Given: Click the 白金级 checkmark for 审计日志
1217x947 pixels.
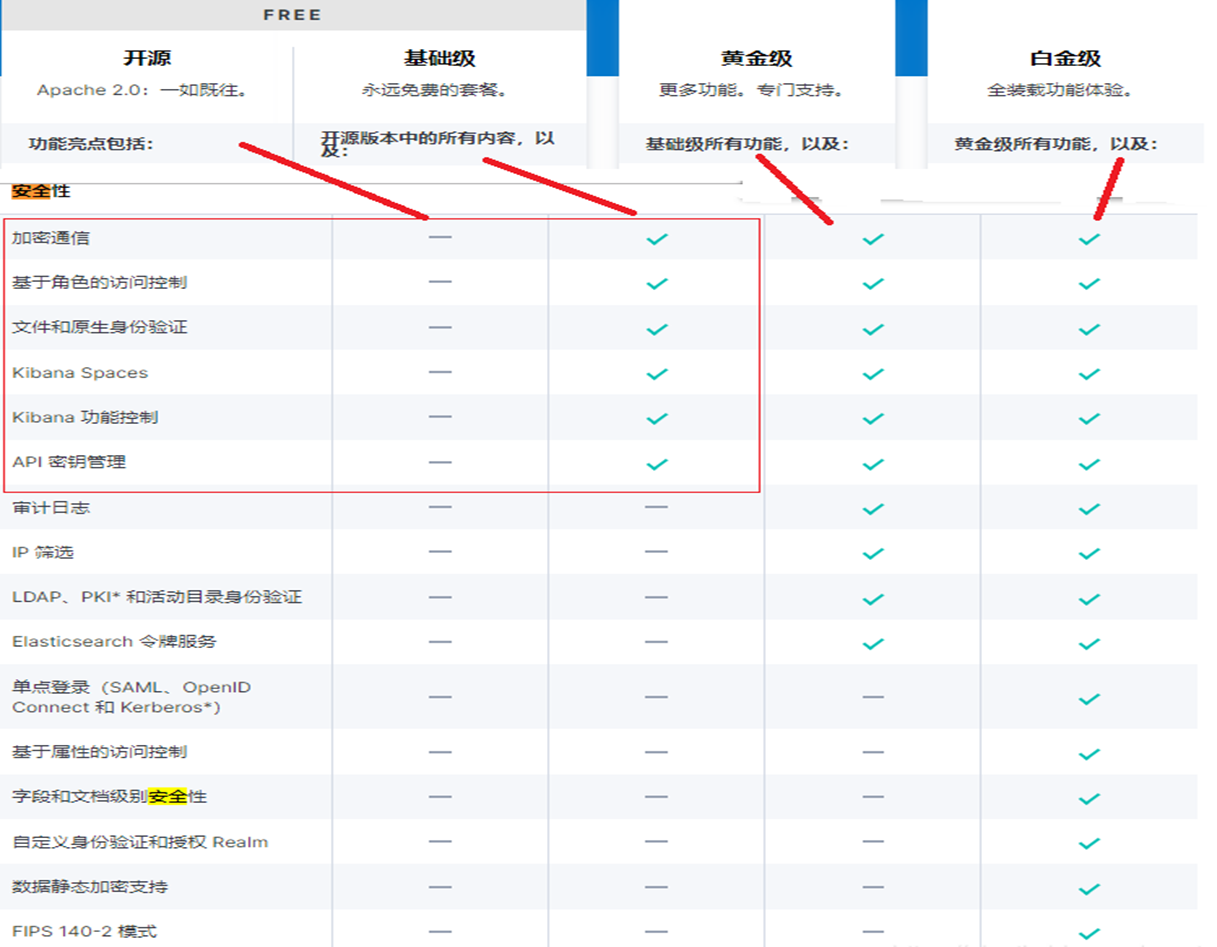Looking at the screenshot, I should 1089,509.
